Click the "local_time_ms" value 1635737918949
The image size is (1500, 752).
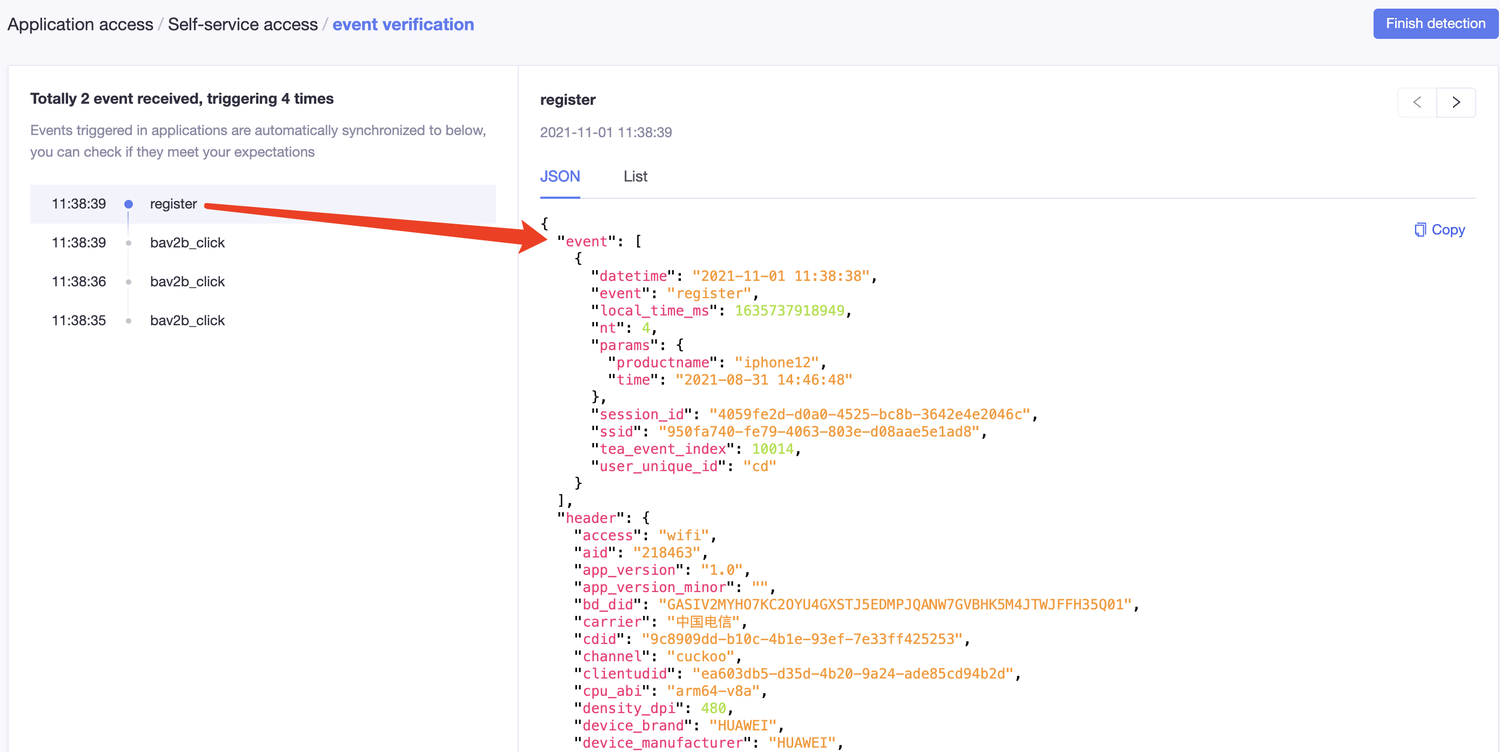tap(792, 311)
